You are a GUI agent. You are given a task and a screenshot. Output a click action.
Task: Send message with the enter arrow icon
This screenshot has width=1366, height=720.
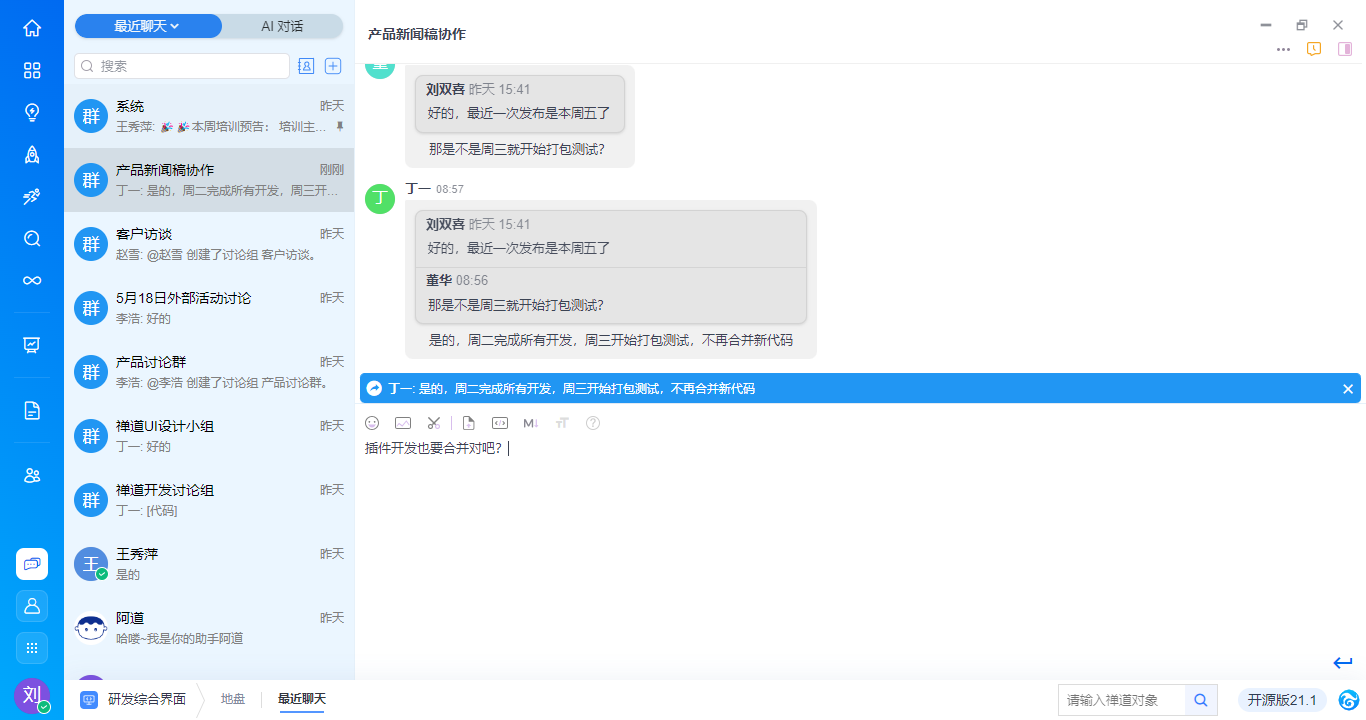point(1343,663)
